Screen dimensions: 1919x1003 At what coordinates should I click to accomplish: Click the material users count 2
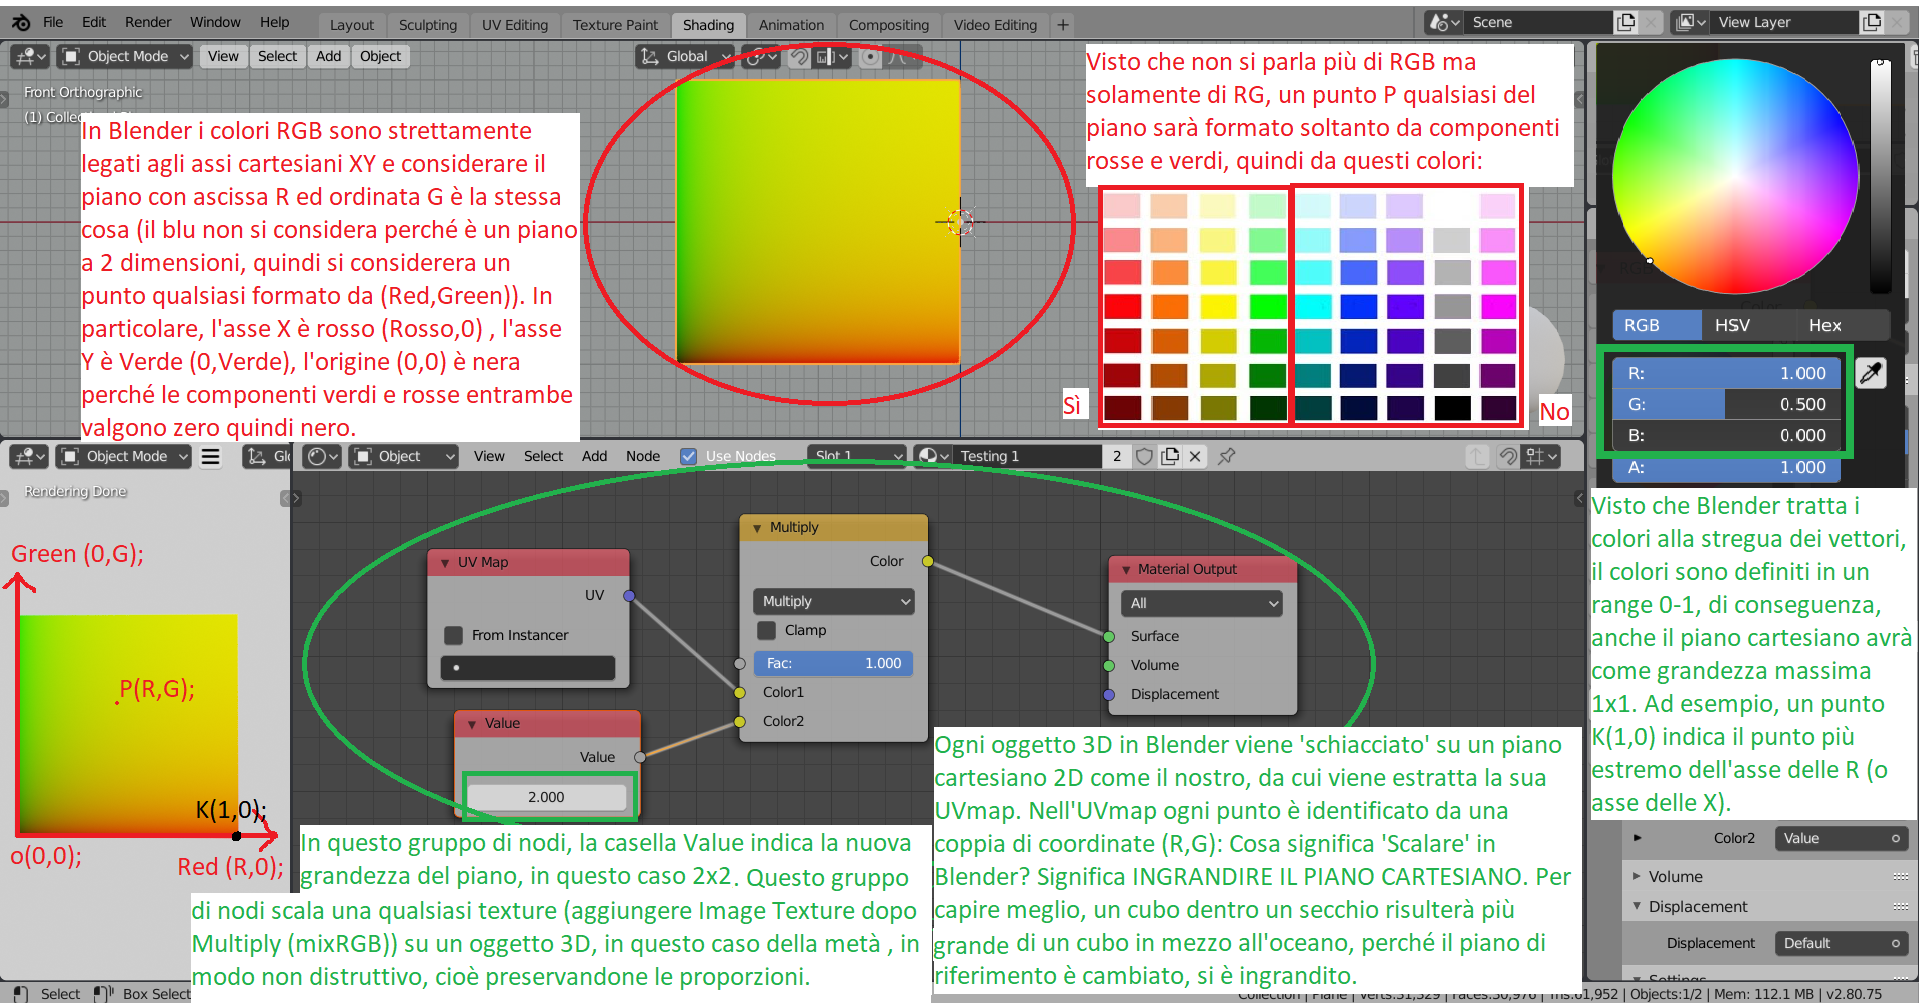[1117, 456]
